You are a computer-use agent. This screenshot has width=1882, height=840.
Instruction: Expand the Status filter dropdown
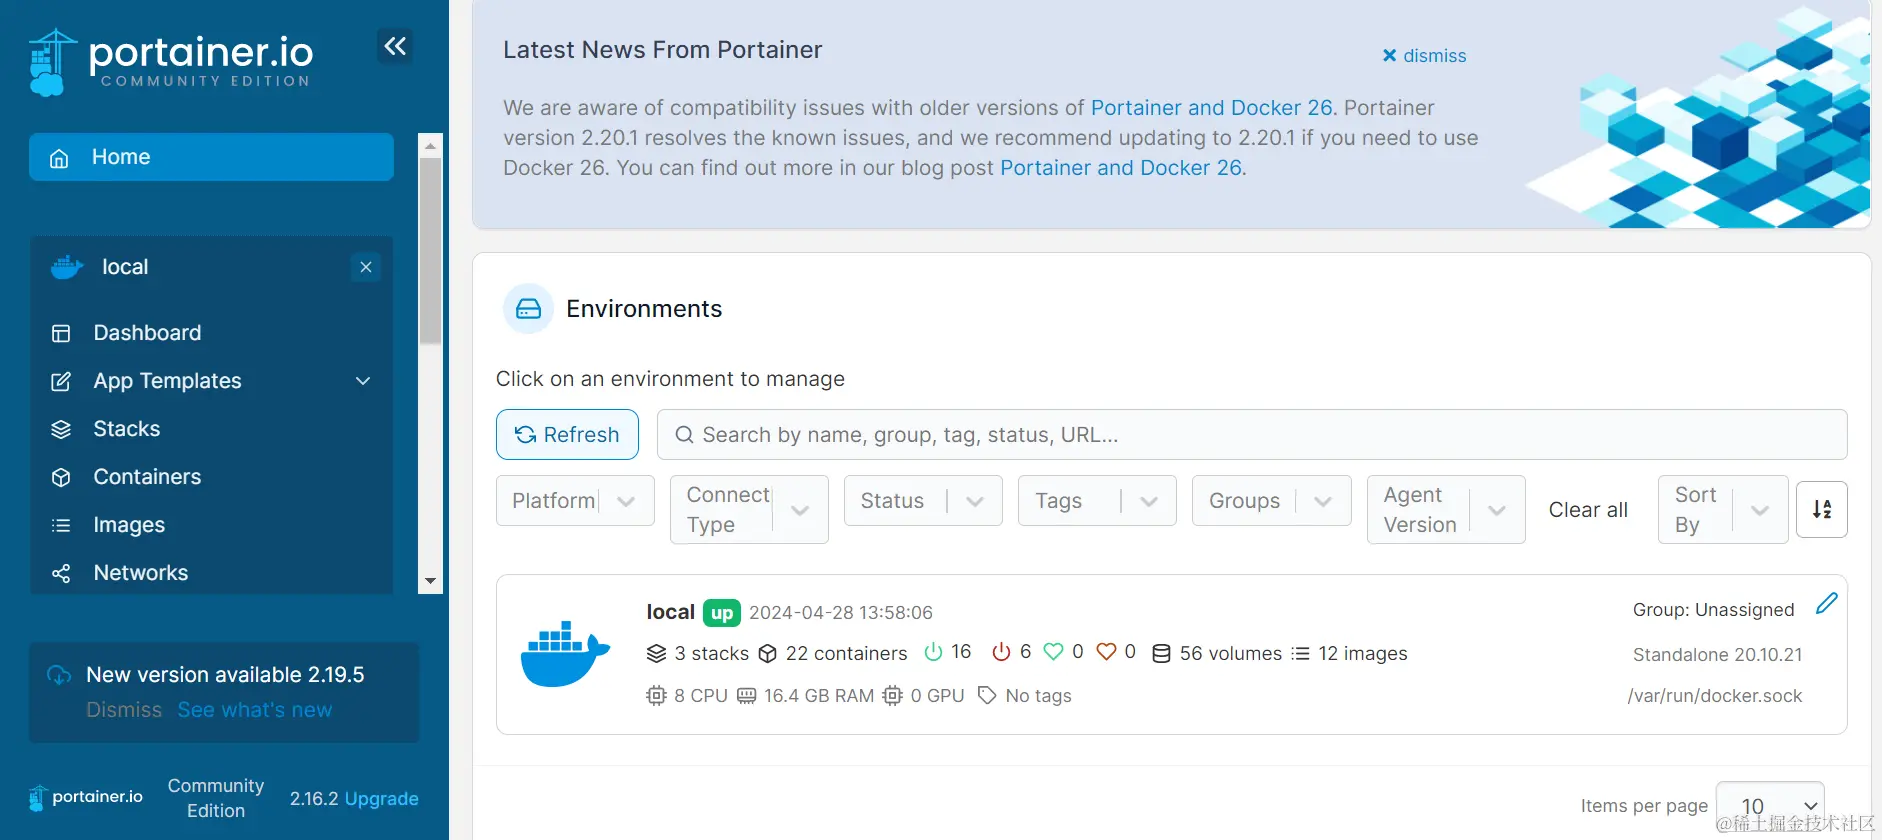pos(922,501)
